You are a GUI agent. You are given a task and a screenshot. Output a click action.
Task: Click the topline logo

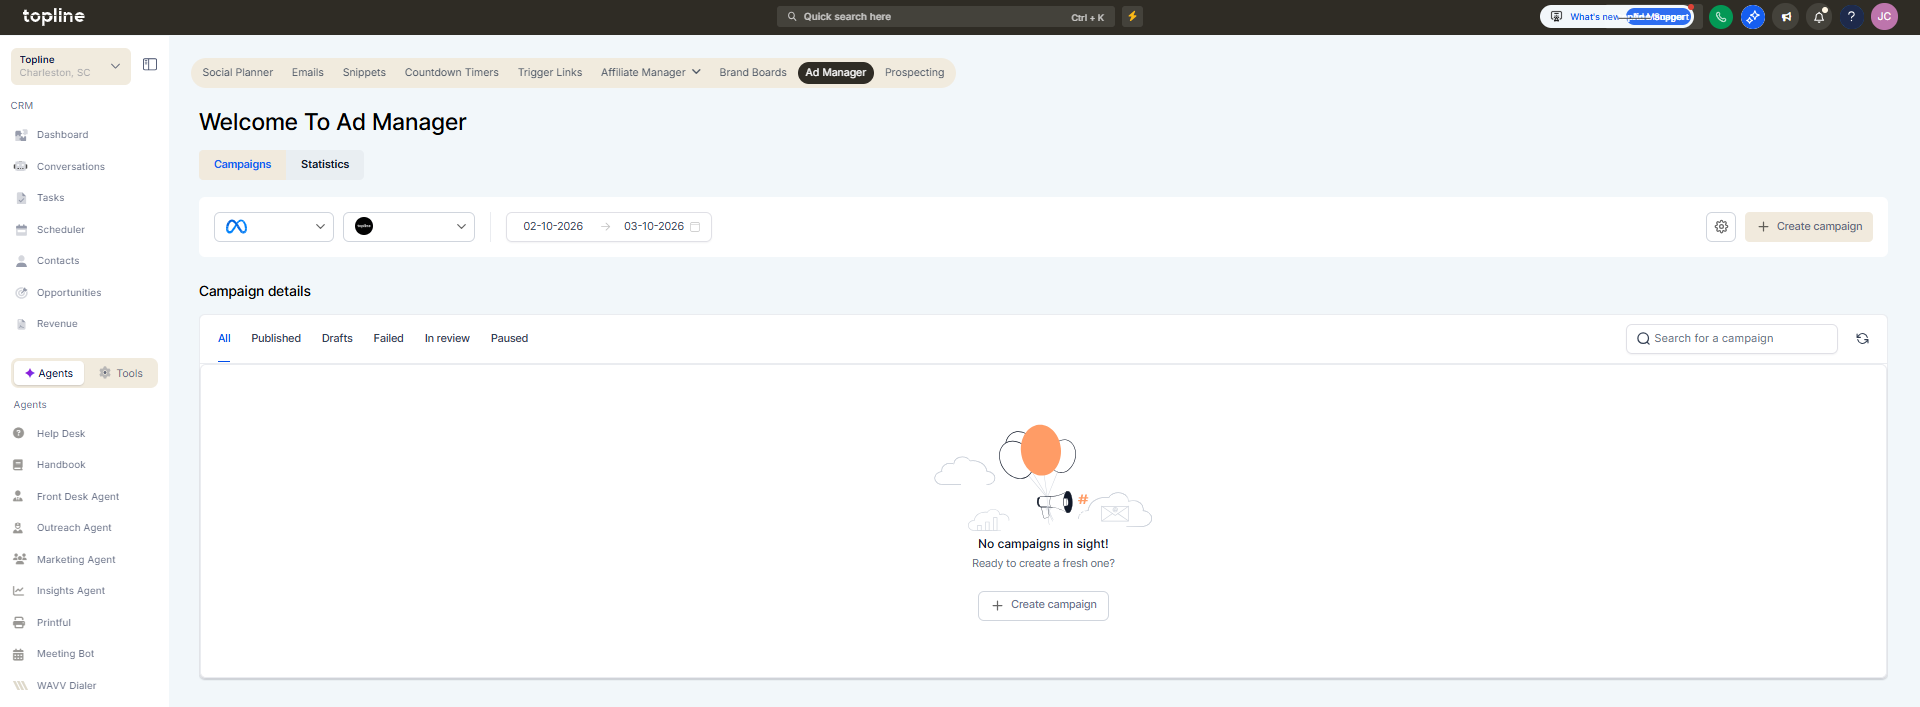[53, 16]
